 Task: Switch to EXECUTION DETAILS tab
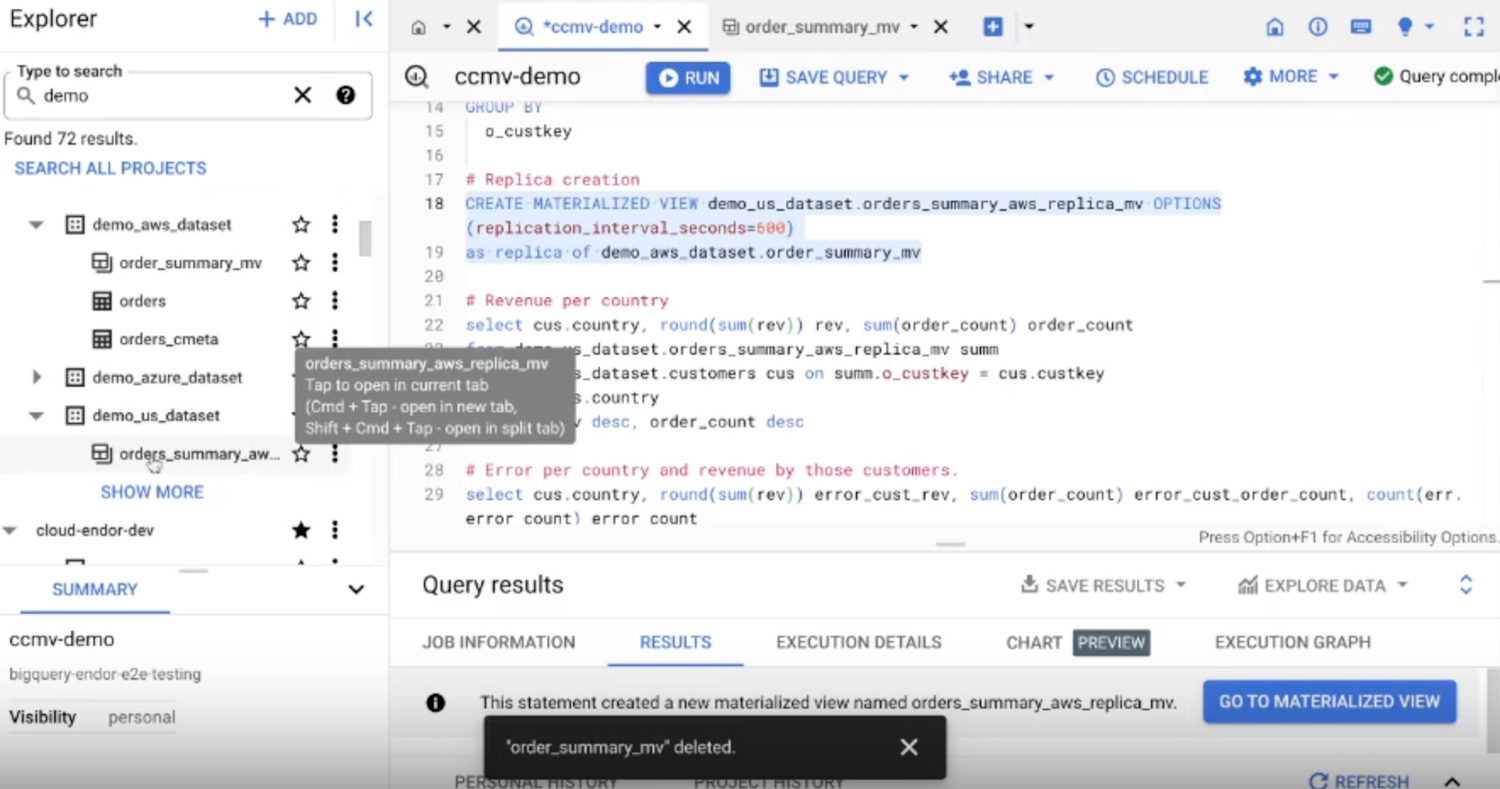coord(859,642)
